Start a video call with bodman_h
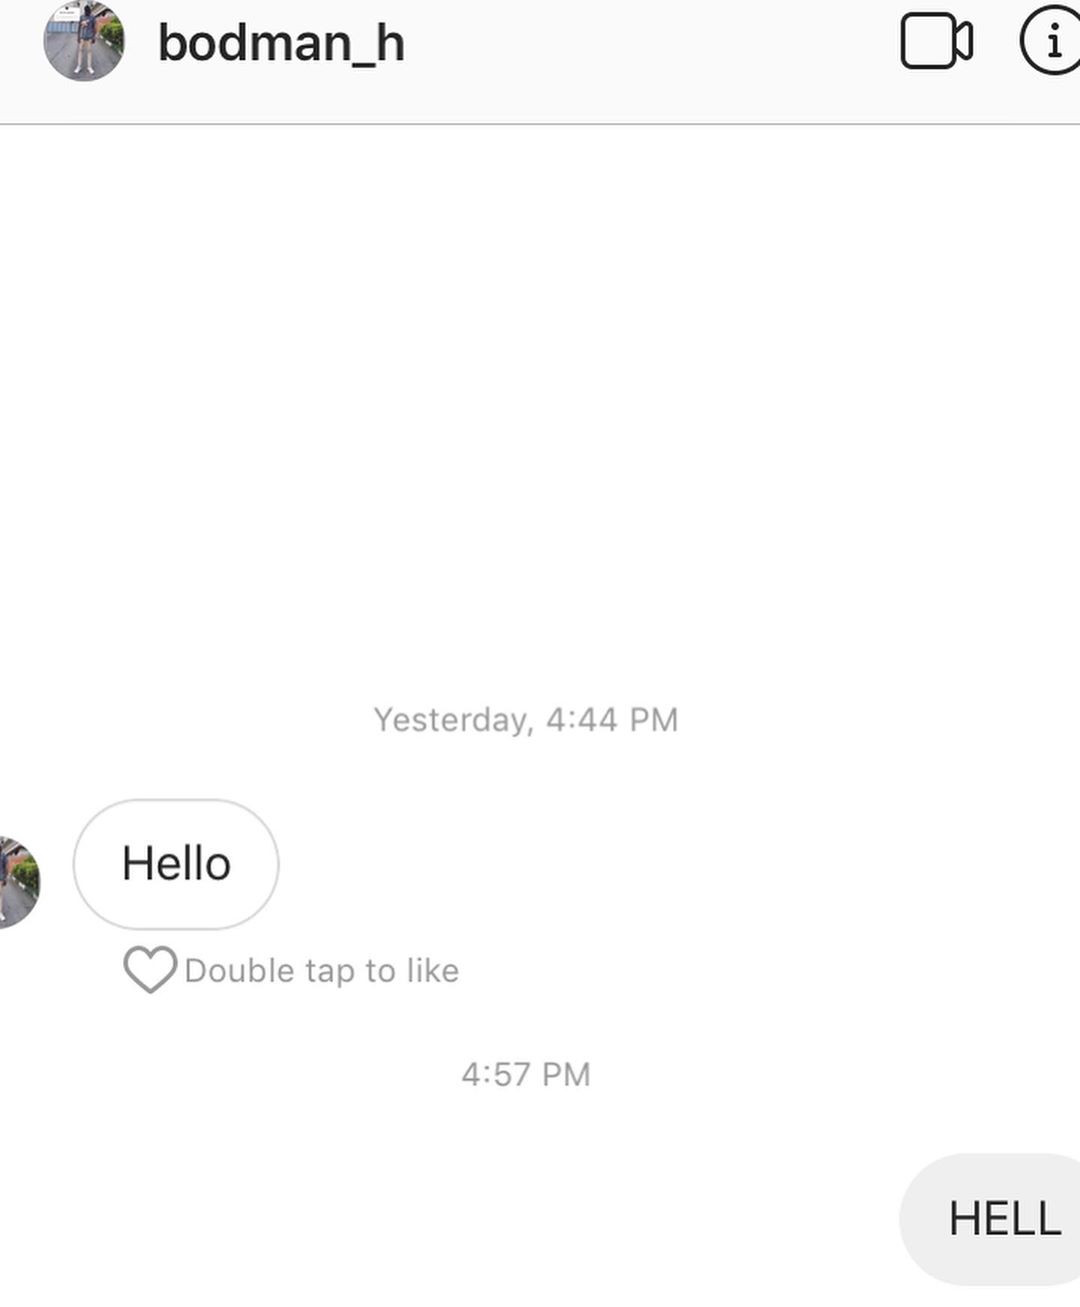Screen dimensions: 1080x1307 click(x=936, y=42)
